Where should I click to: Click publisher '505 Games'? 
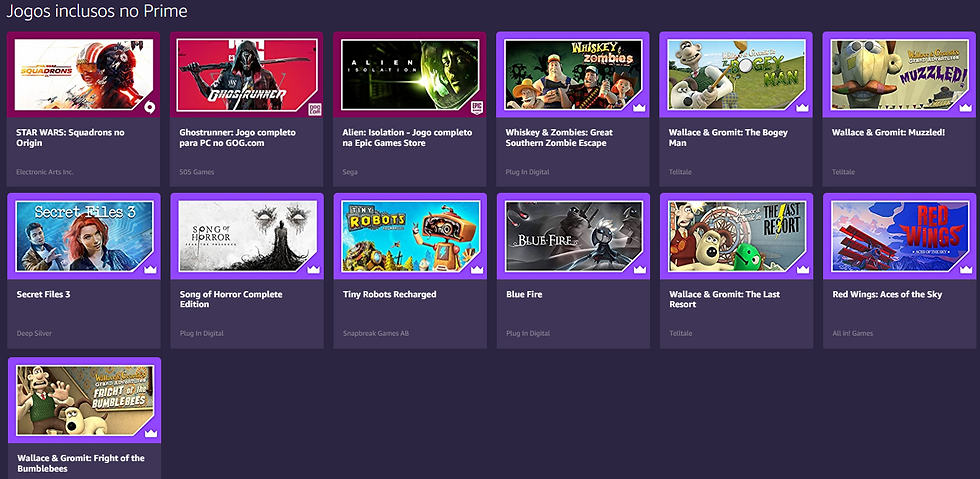point(196,171)
